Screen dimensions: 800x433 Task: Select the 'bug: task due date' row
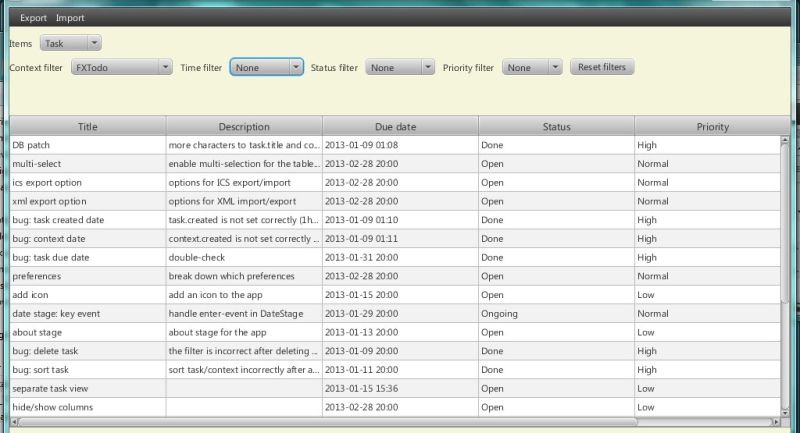pos(395,258)
